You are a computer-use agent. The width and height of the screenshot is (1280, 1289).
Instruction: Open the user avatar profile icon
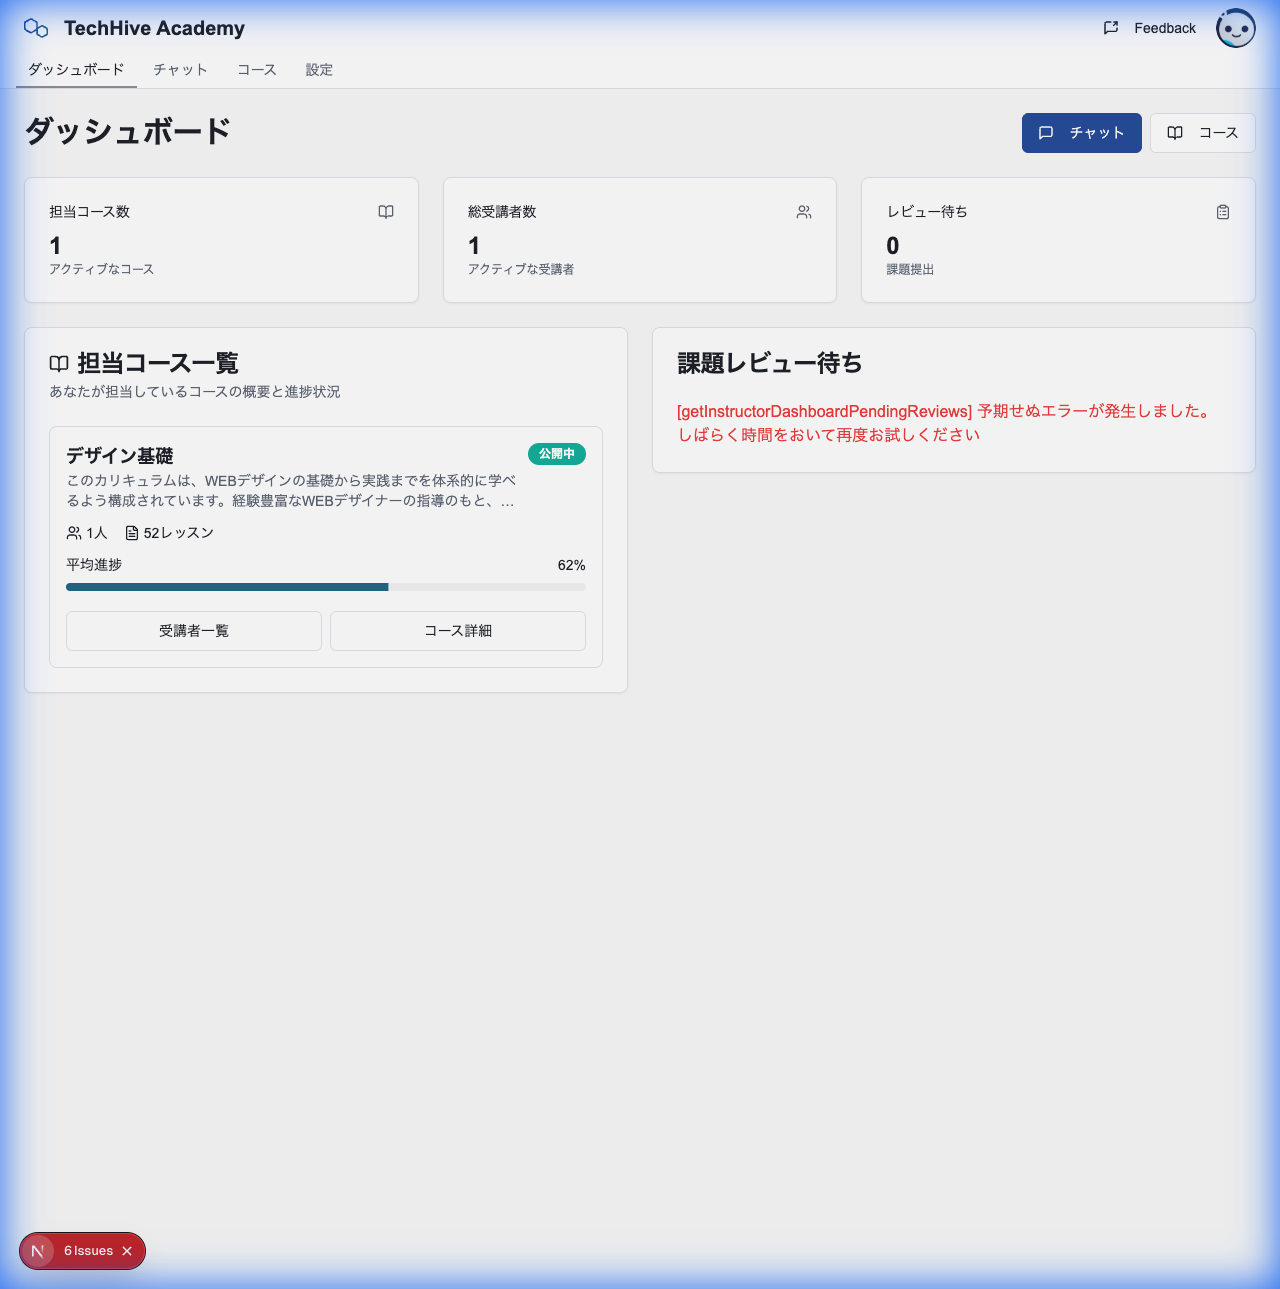point(1235,28)
